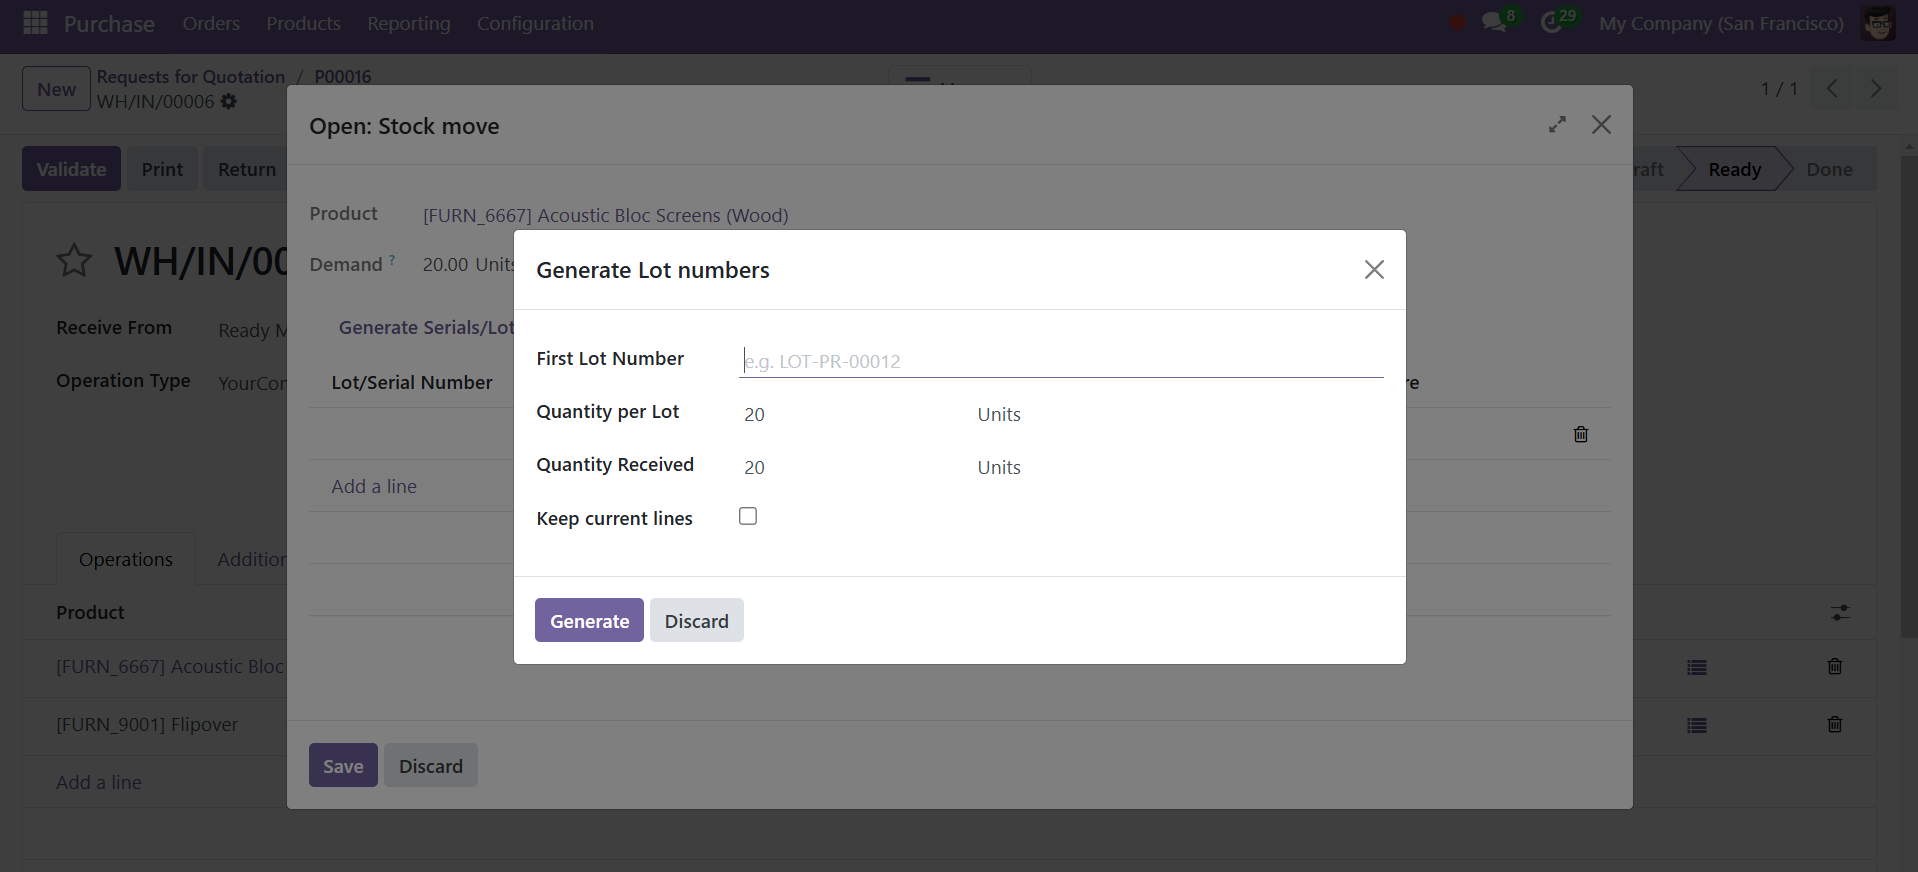
Task: Delete the Flipover product line
Action: point(1835,724)
